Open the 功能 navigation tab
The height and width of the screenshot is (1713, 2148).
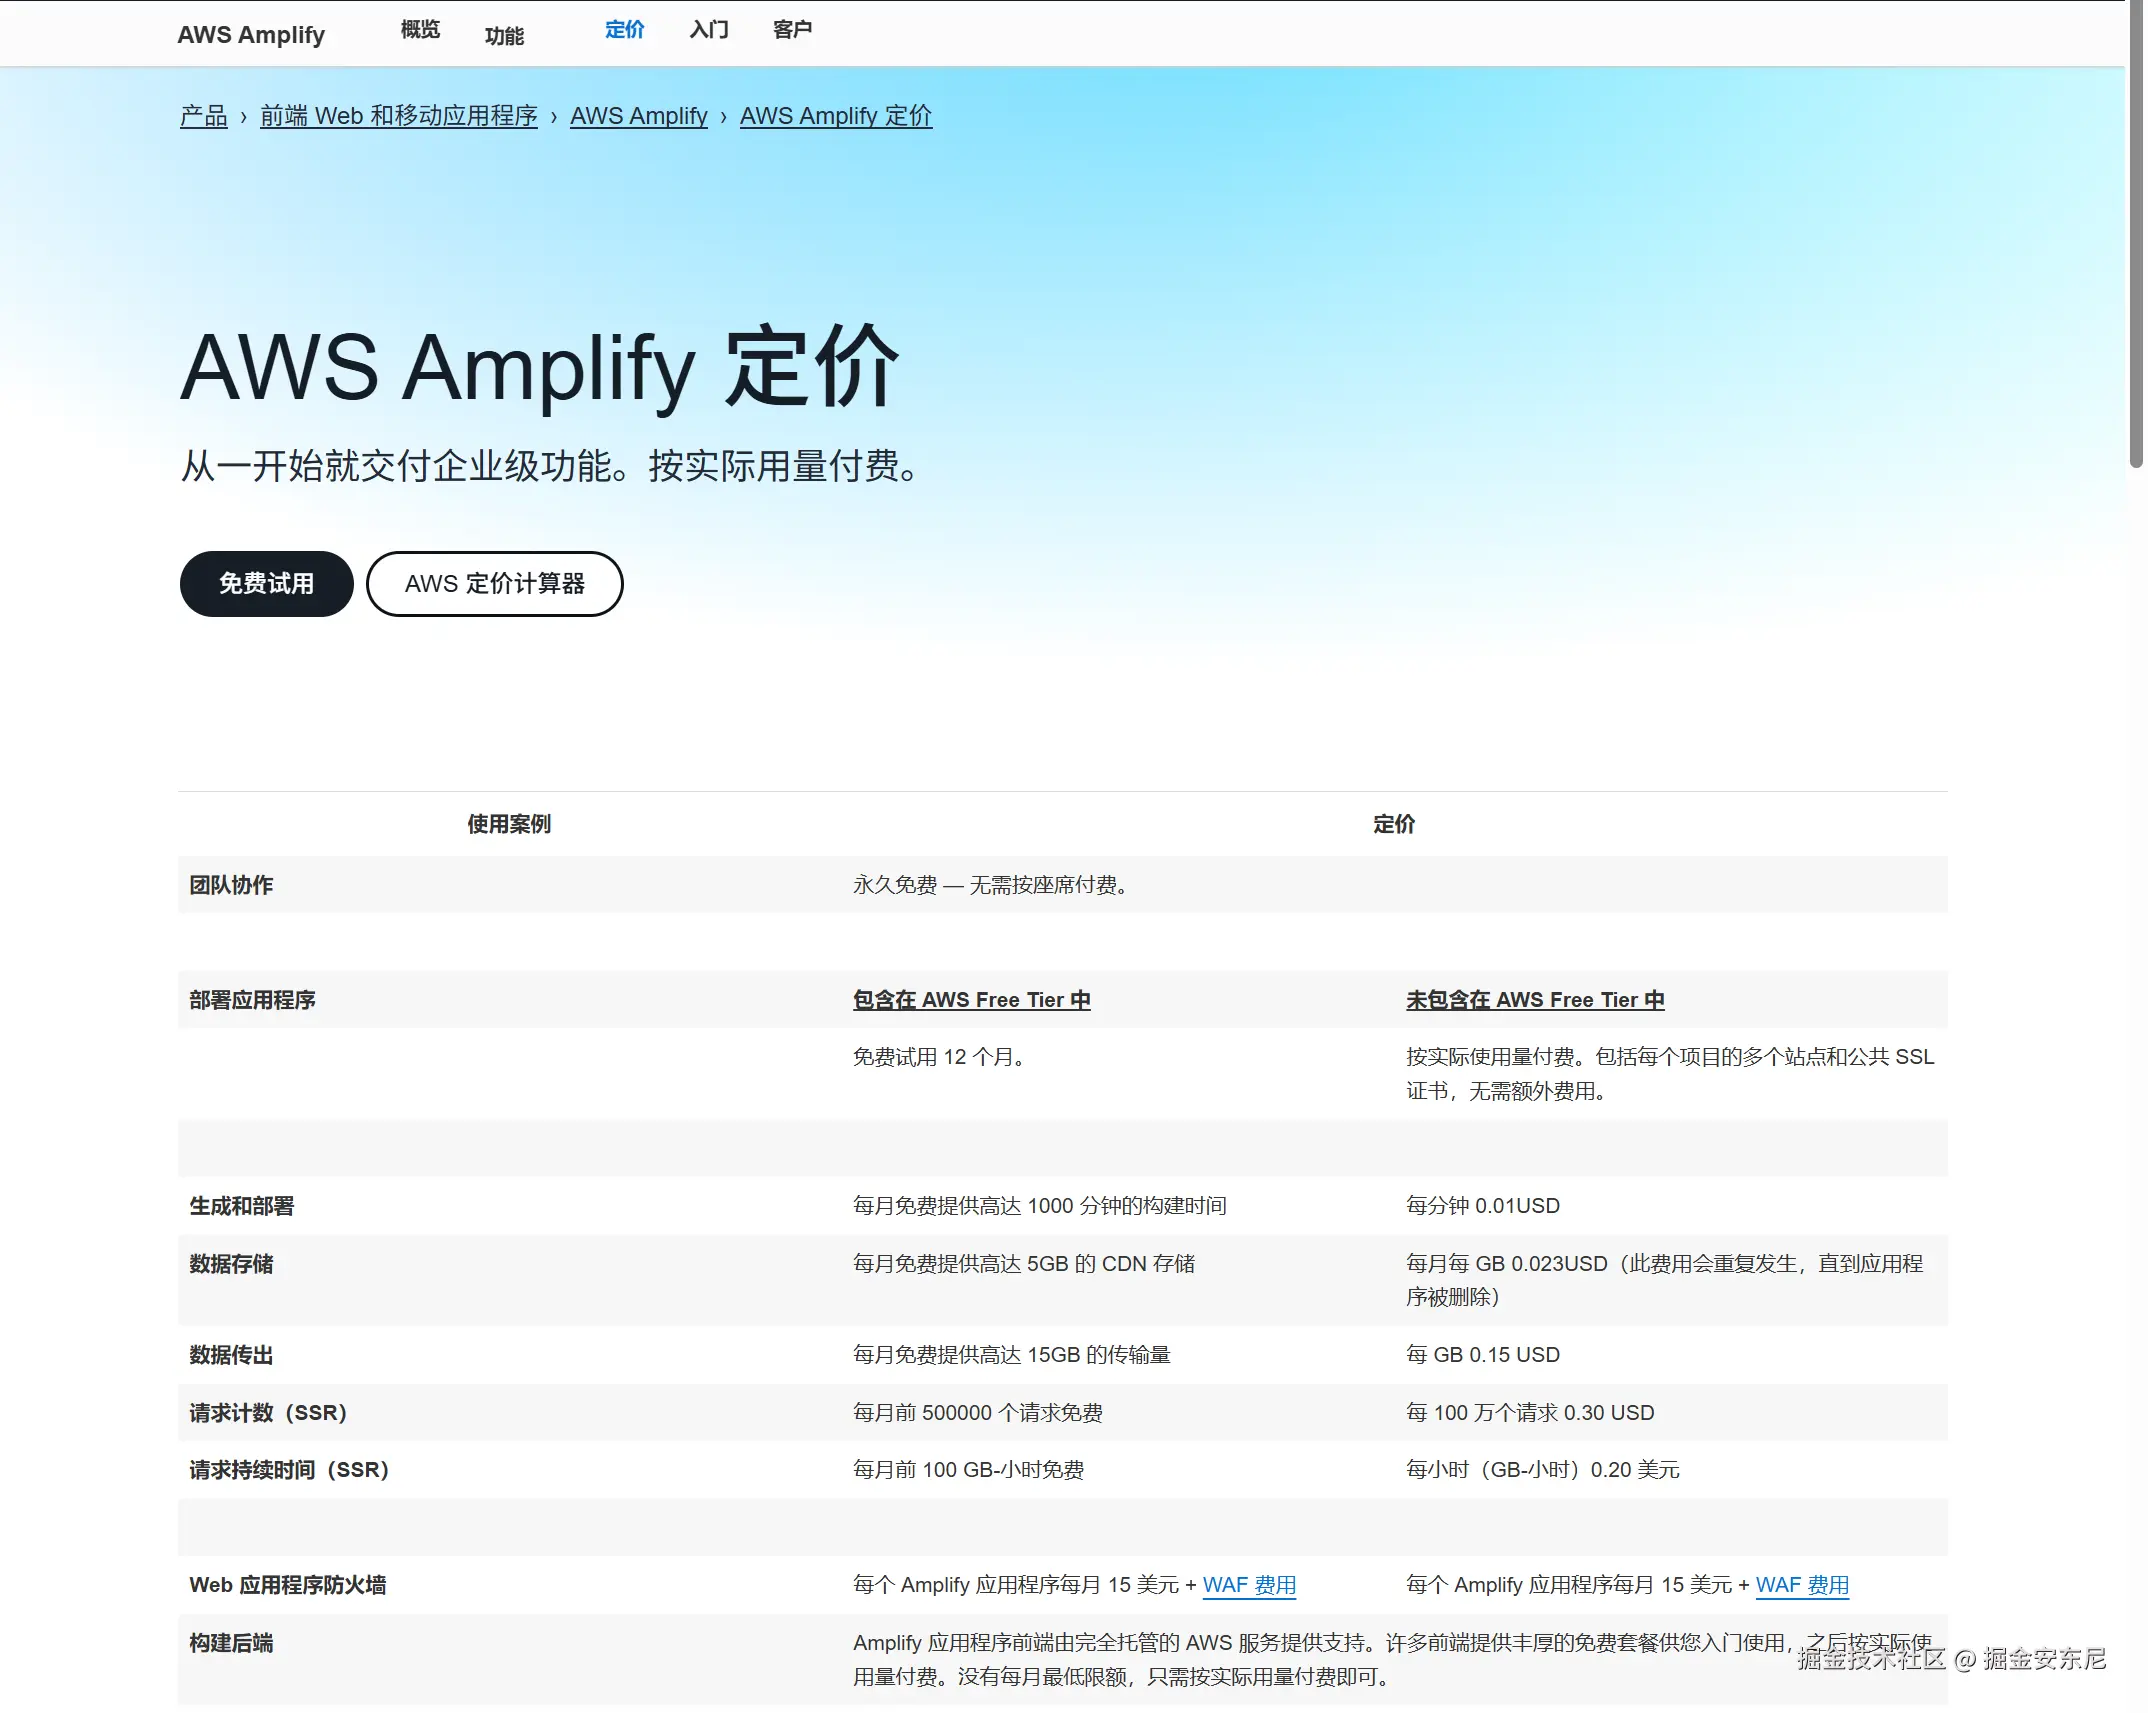[504, 36]
